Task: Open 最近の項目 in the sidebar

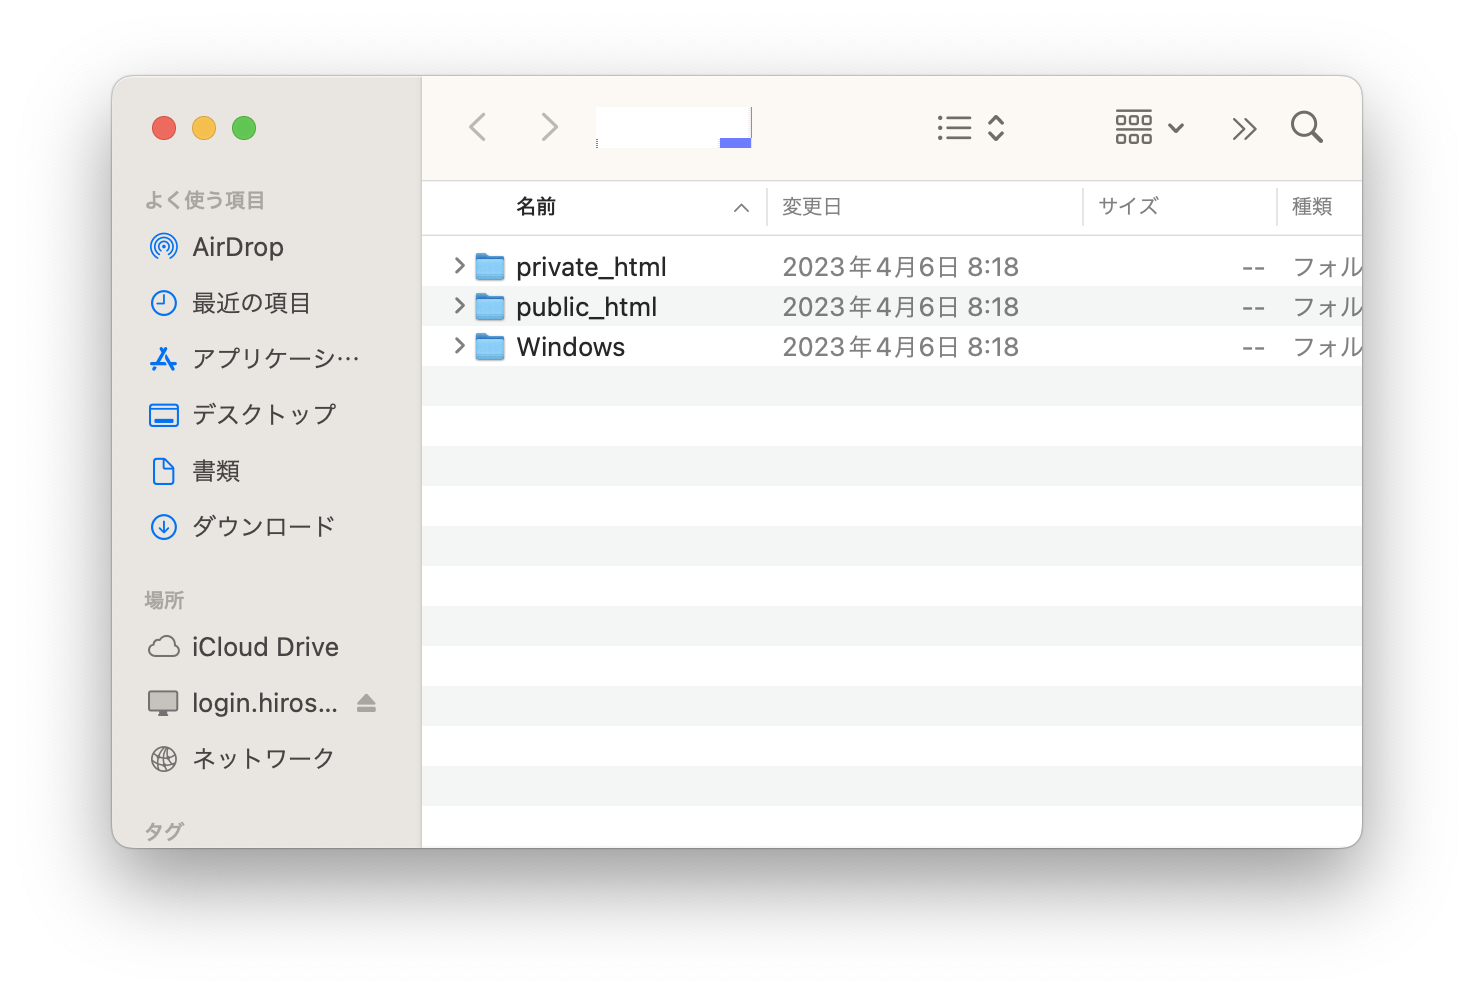Action: pyautogui.click(x=250, y=303)
